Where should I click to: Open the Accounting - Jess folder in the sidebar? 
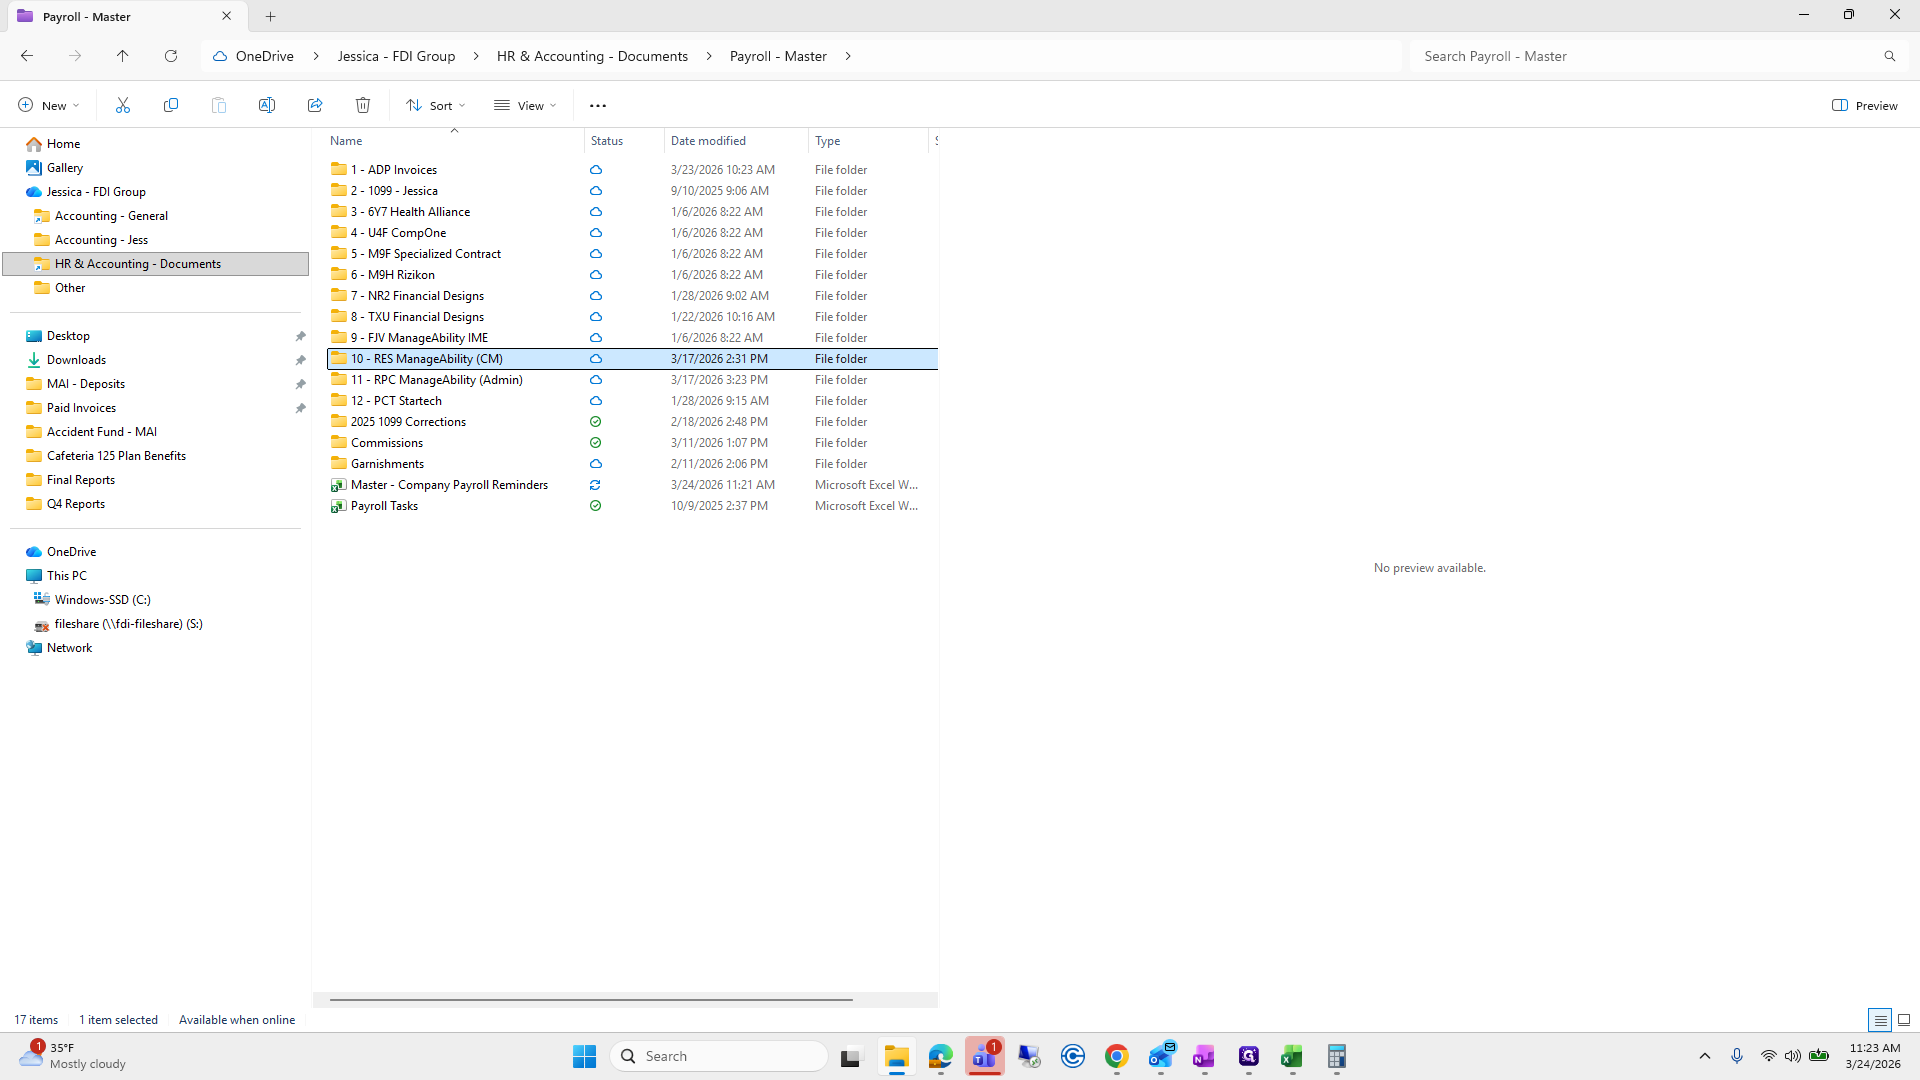100,239
